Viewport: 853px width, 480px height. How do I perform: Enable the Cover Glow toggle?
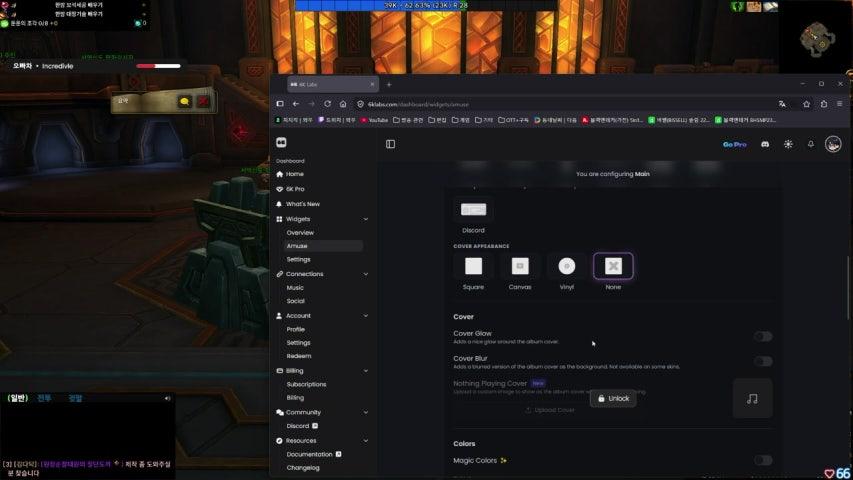tap(763, 337)
